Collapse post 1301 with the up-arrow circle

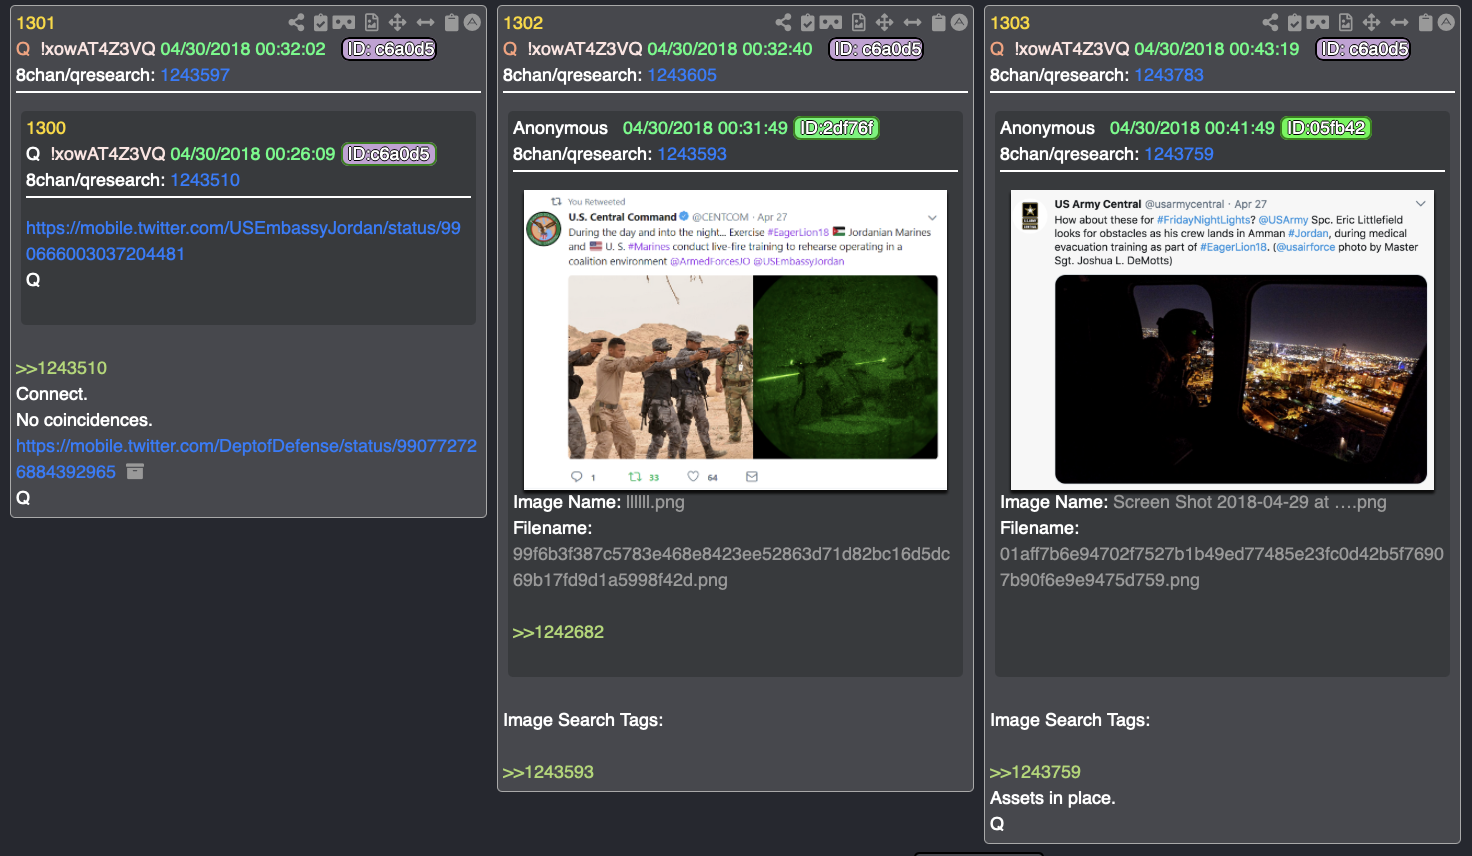472,22
